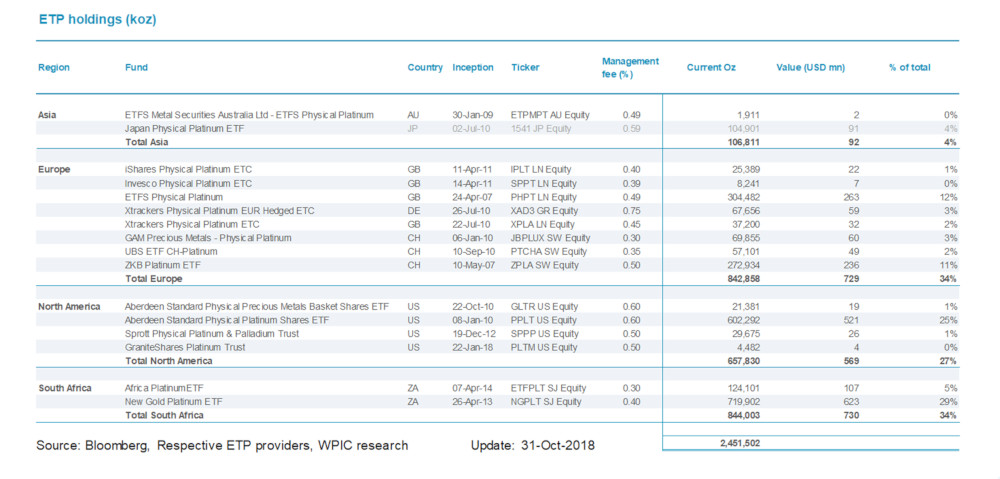The width and height of the screenshot is (1000, 479).
Task: Select ticker 'SPPT LN Equity'
Action: (543, 184)
